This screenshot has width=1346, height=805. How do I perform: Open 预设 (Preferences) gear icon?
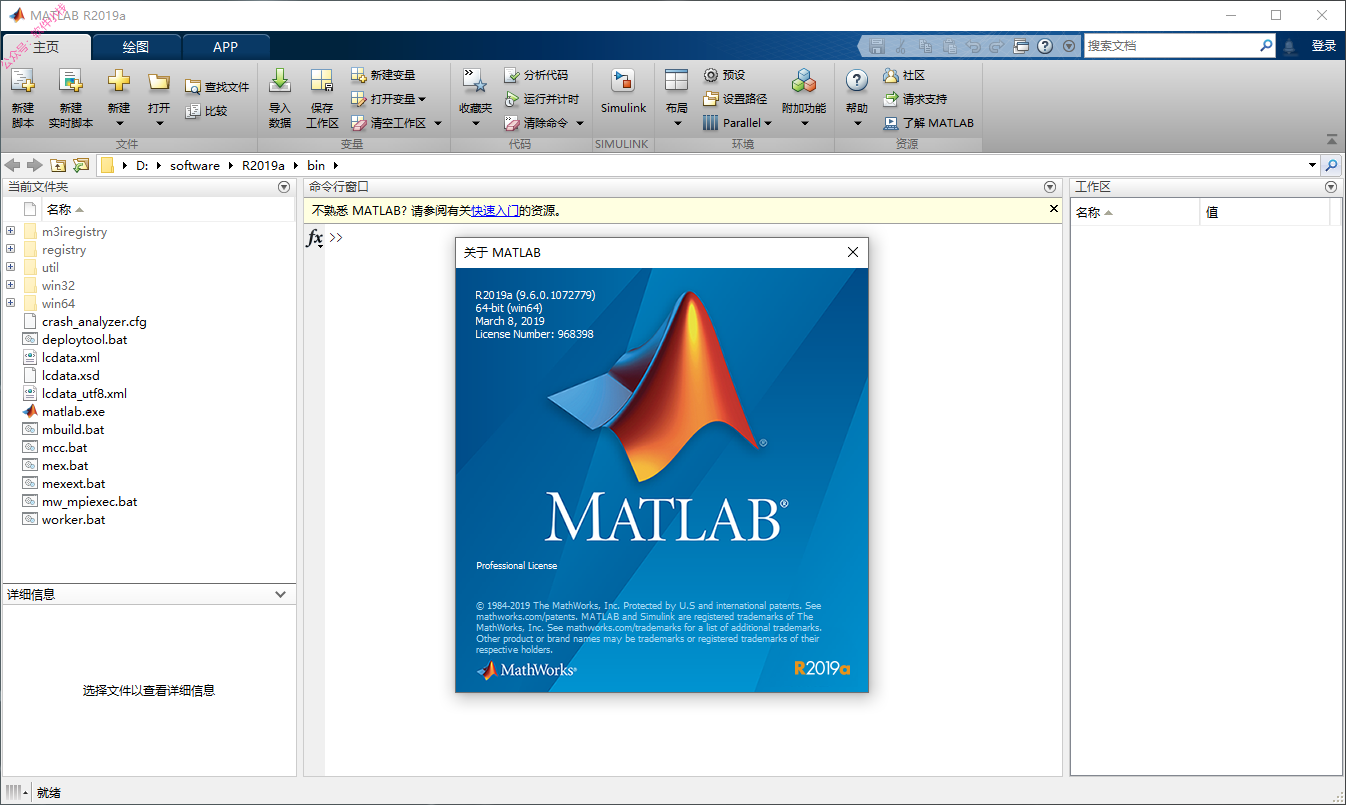711,75
